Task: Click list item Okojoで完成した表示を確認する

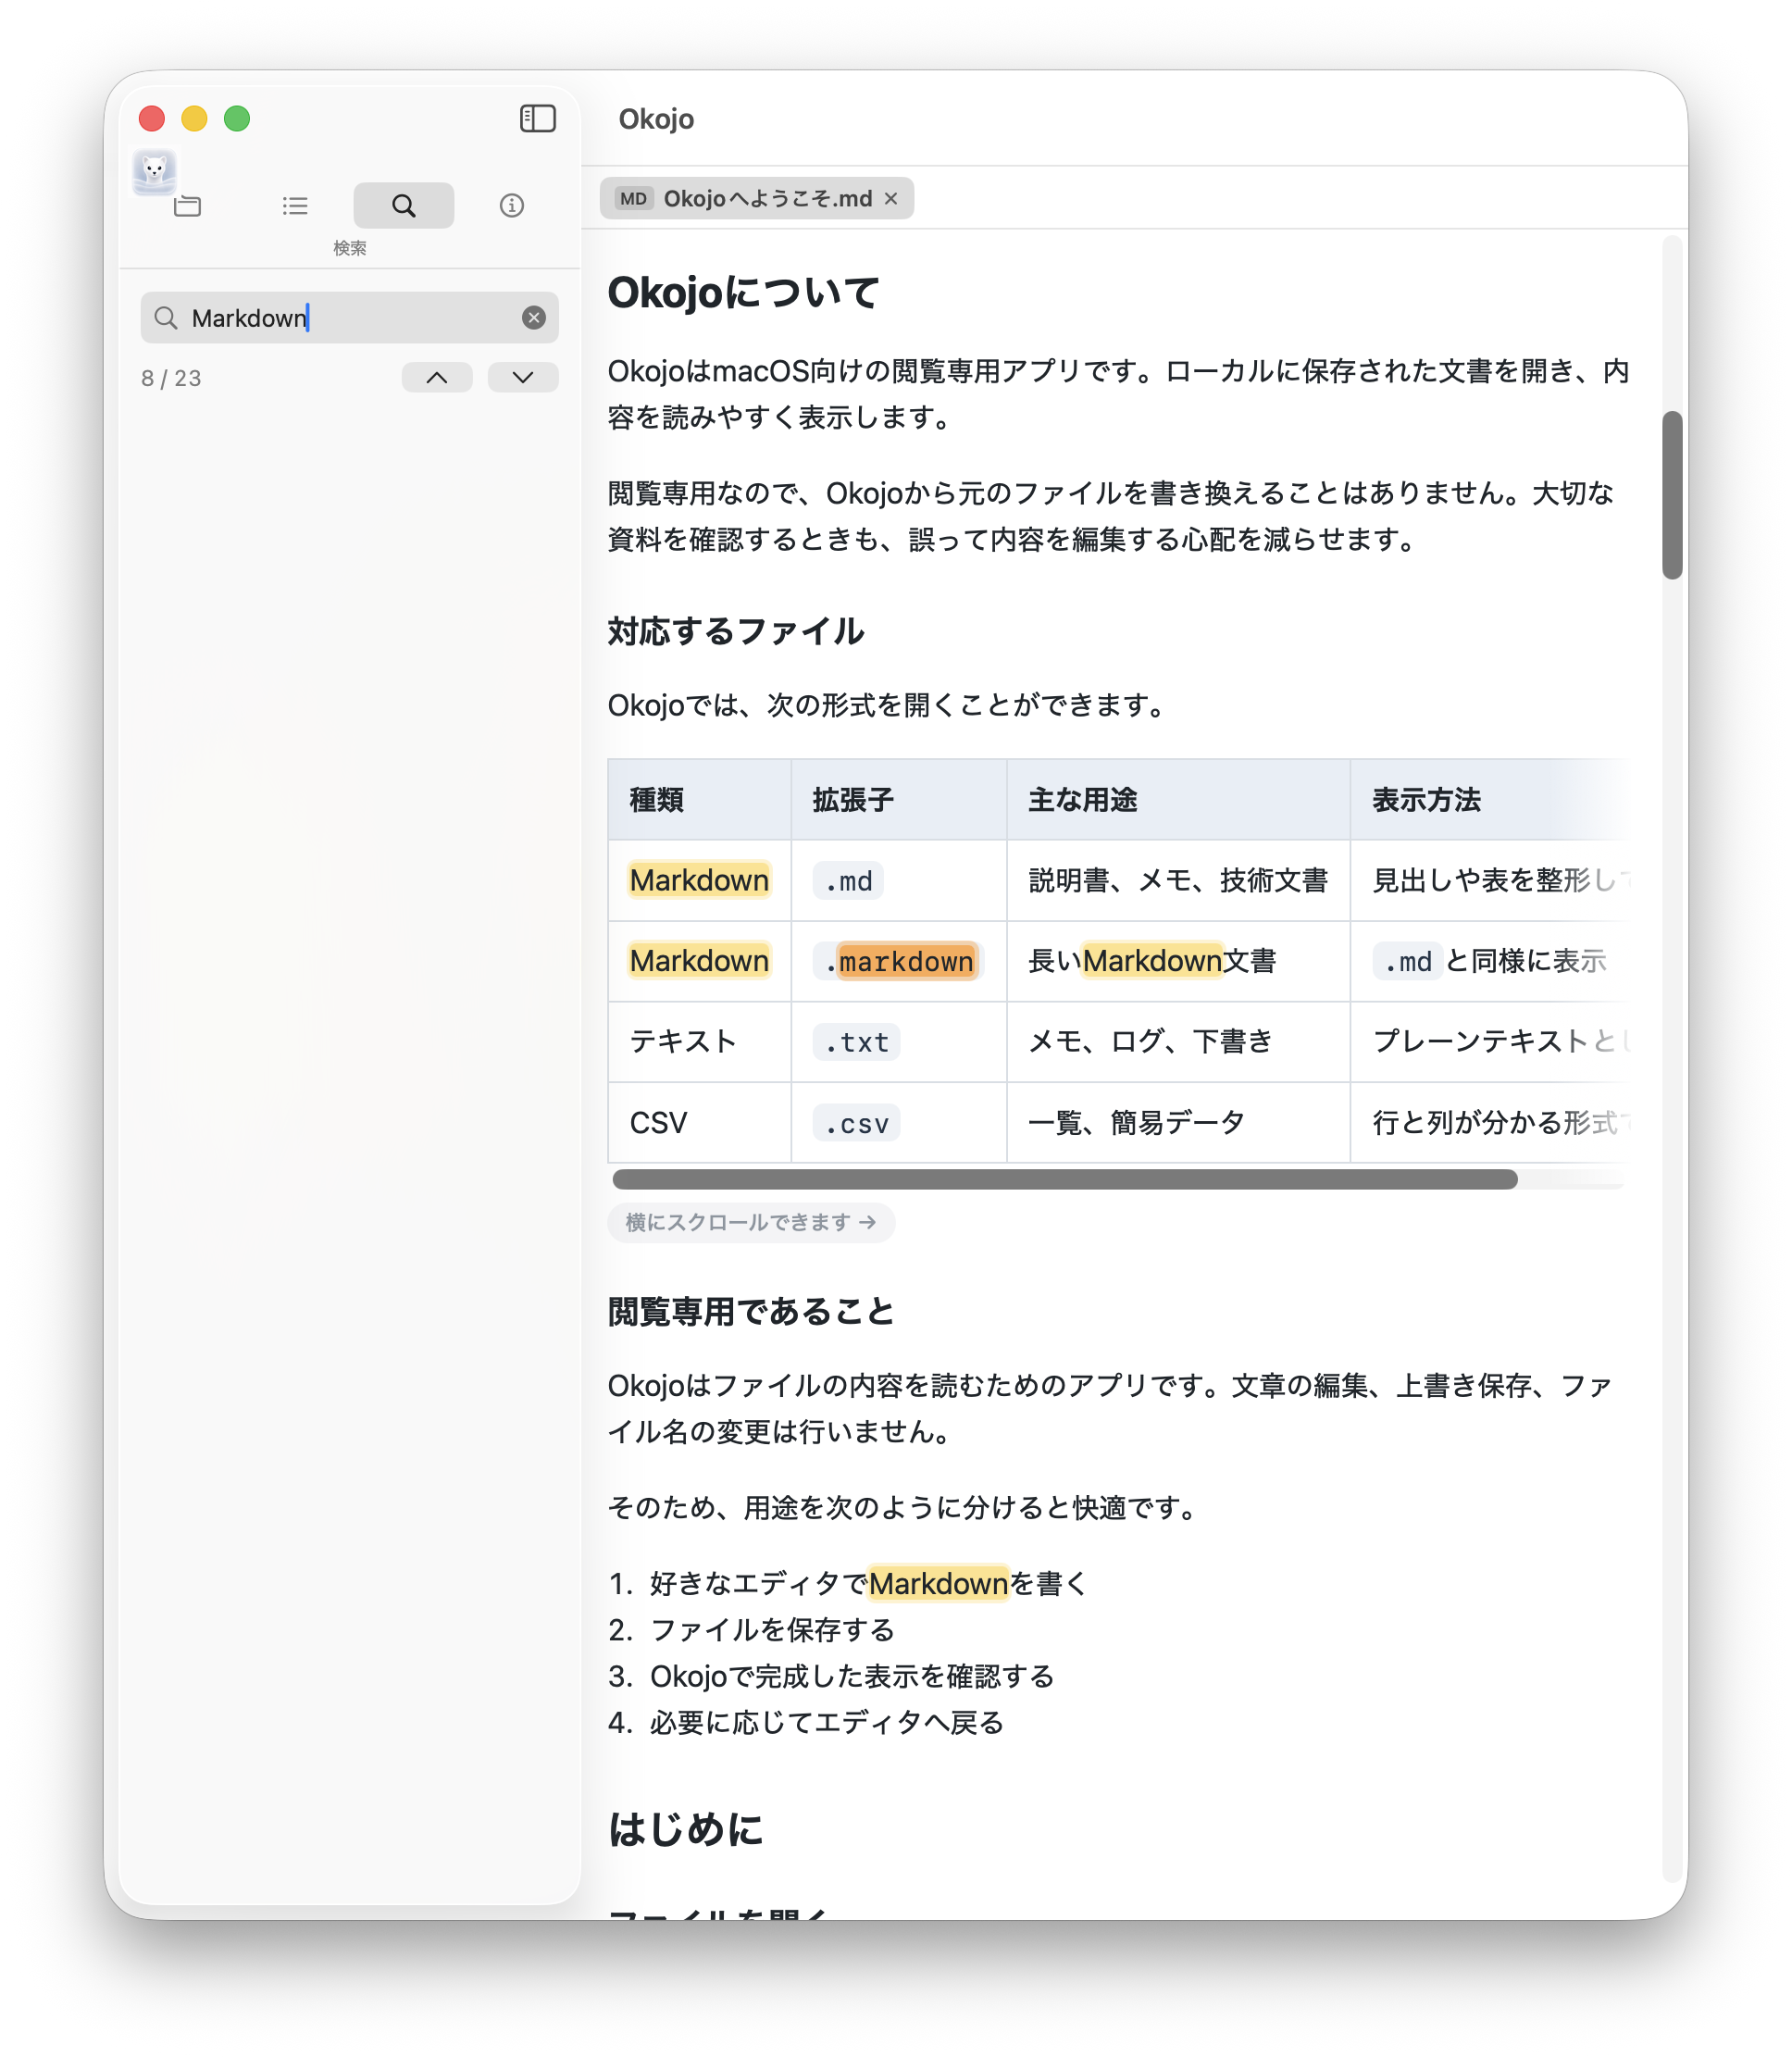Action: pyautogui.click(x=852, y=1677)
